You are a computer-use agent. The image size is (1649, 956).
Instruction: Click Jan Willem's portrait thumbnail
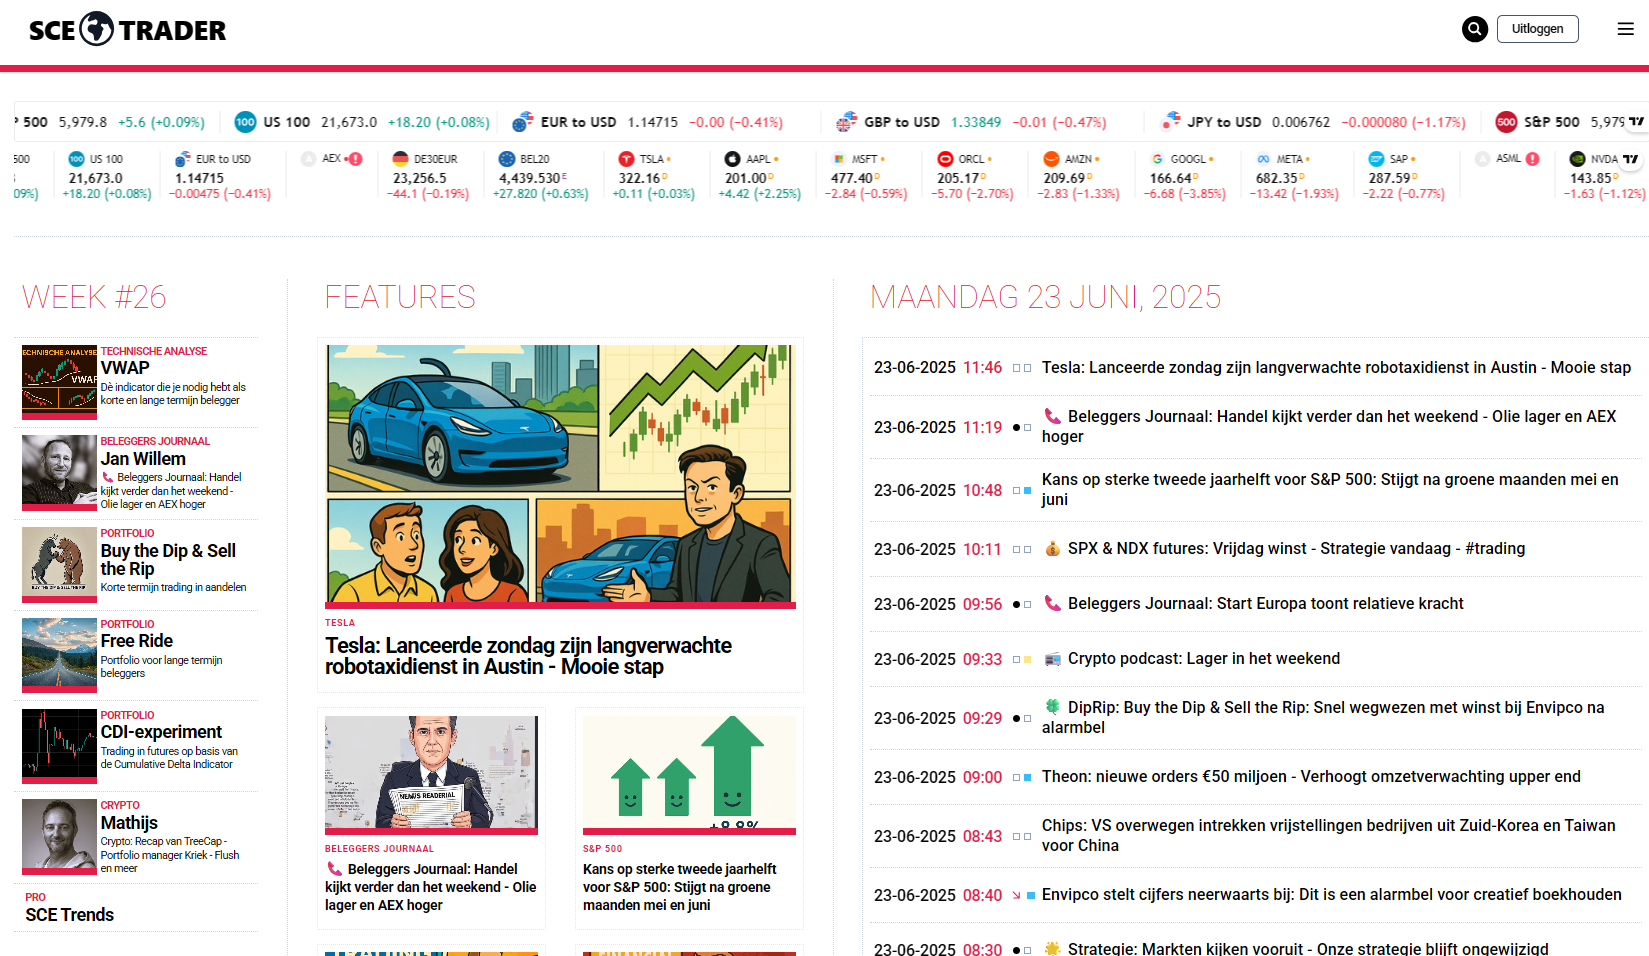tap(59, 472)
